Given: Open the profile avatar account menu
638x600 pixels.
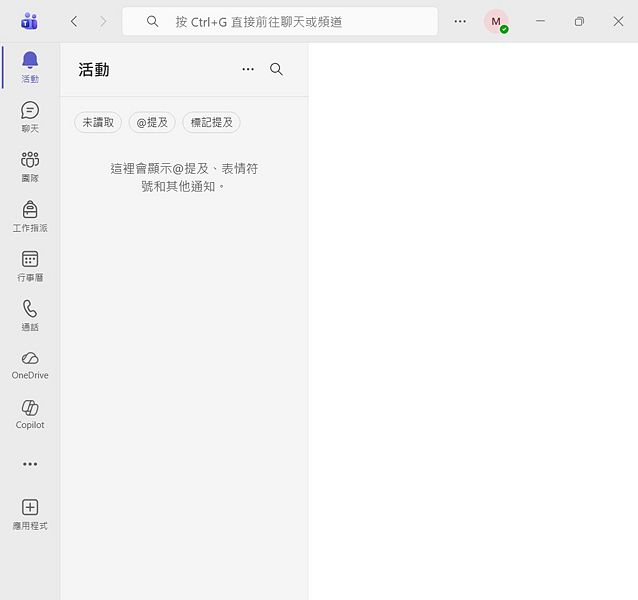Looking at the screenshot, I should 496,21.
